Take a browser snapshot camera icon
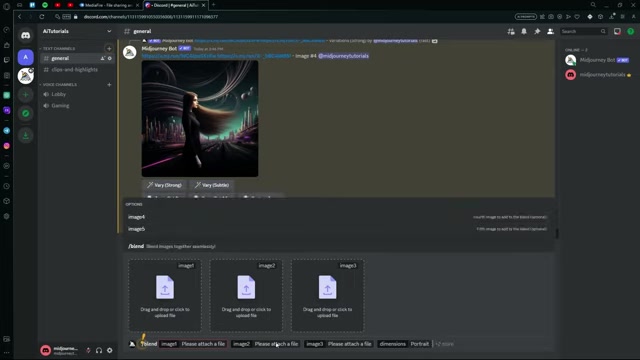This screenshot has height=360, width=640. [551, 17]
